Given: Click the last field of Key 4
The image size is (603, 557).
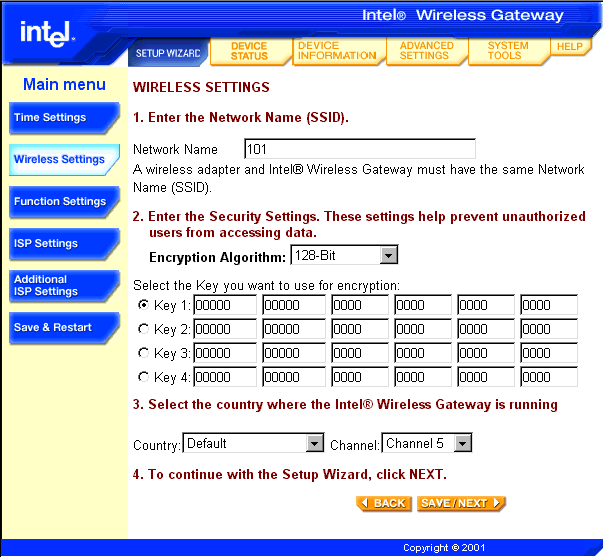Looking at the screenshot, I should 549,377.
